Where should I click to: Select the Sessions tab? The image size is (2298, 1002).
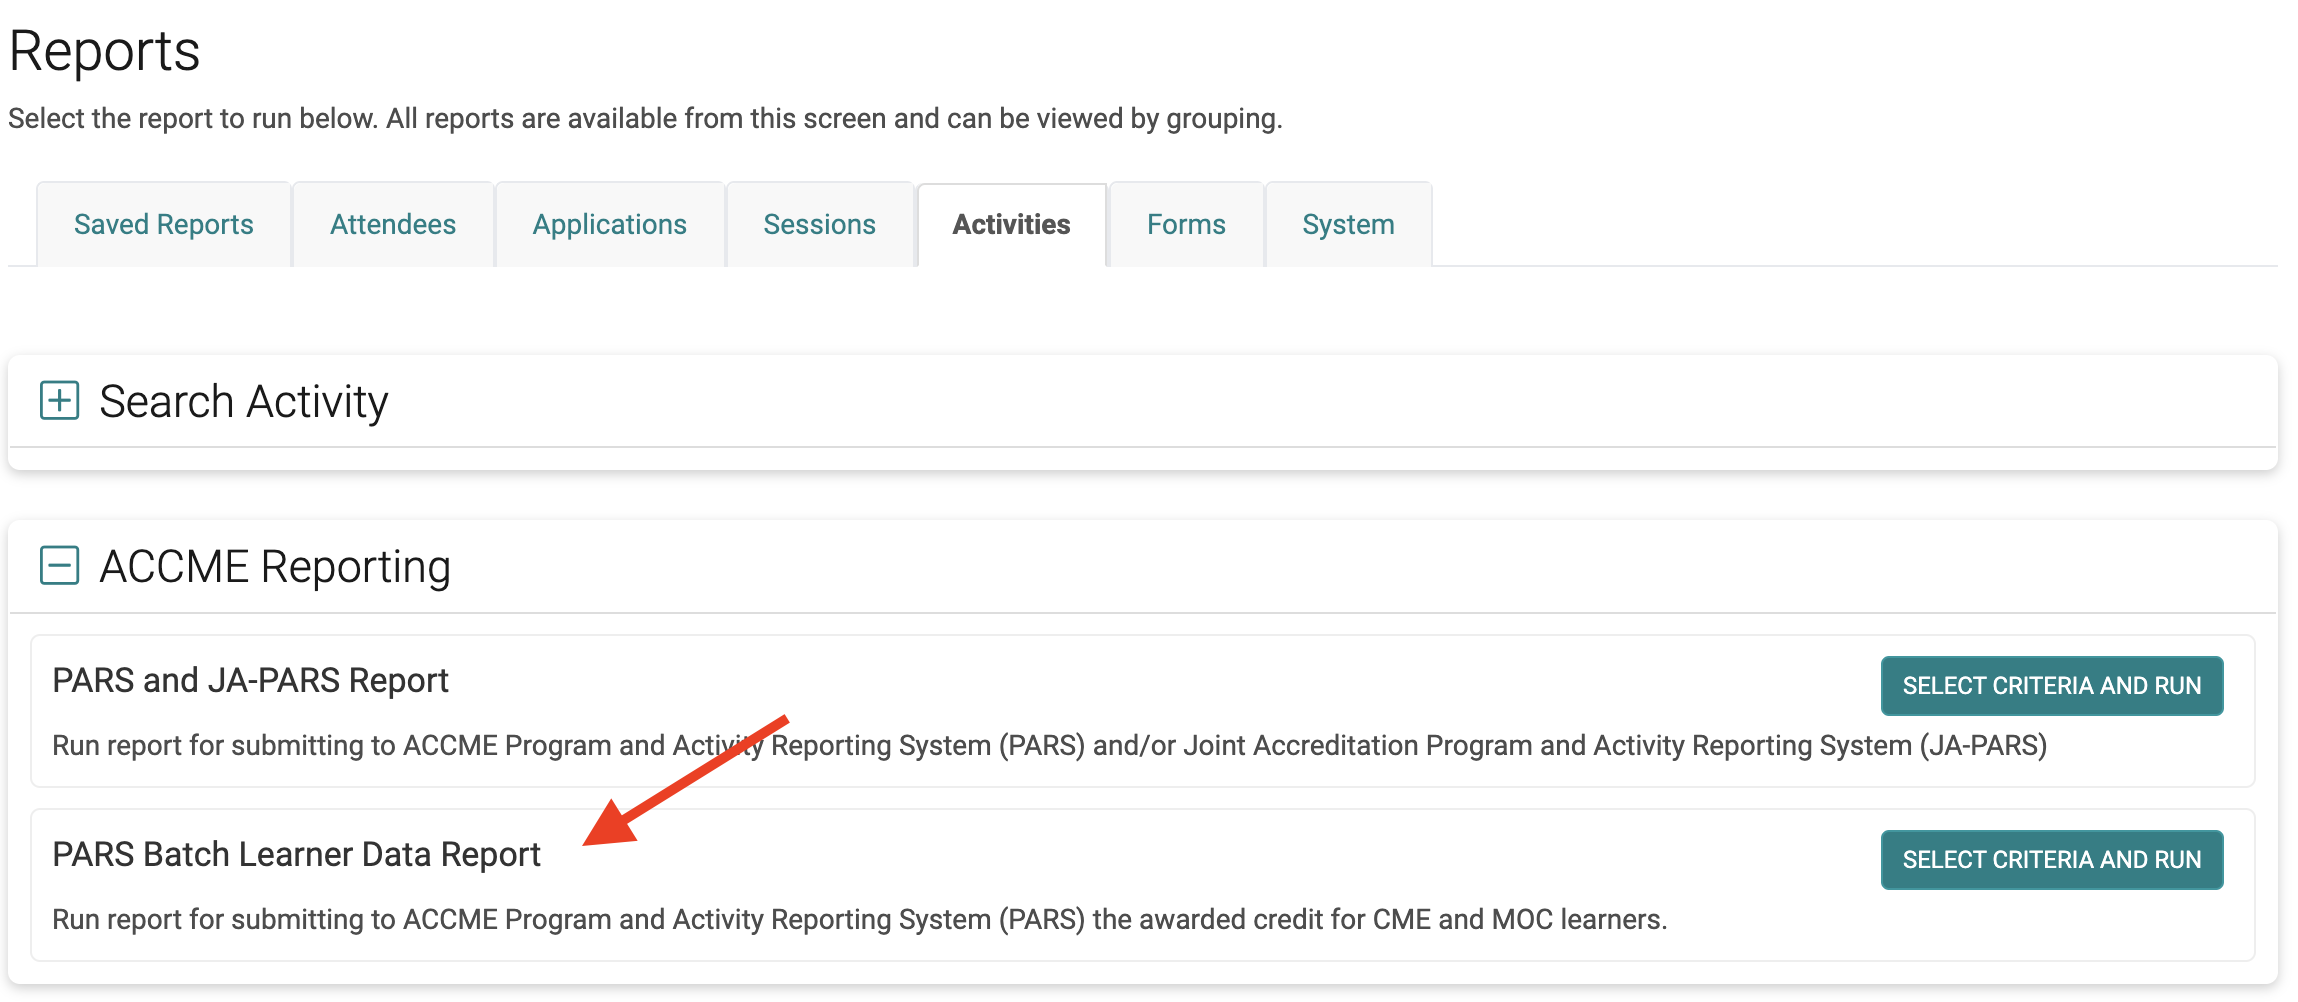[819, 225]
